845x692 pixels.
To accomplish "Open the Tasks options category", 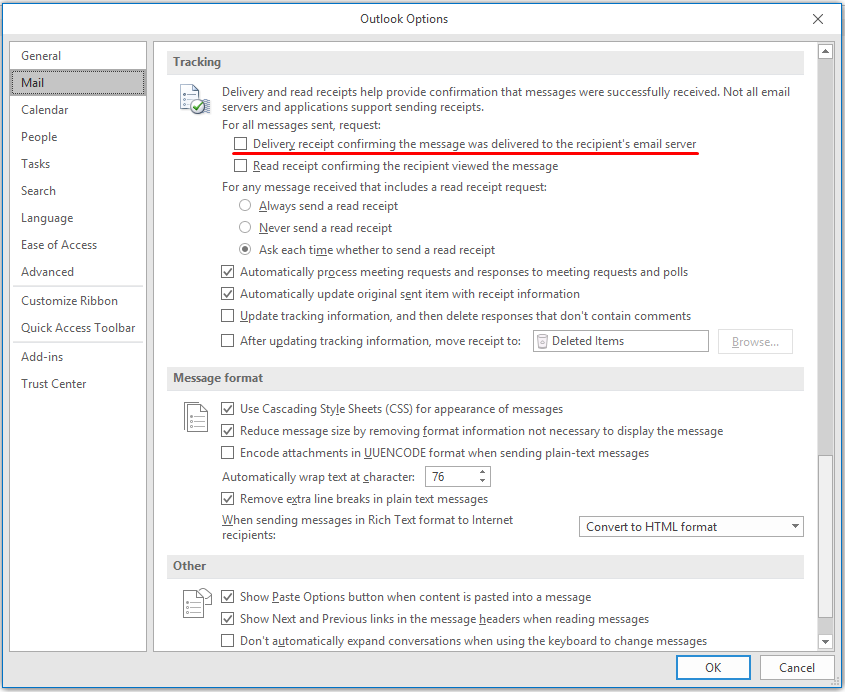I will [78, 163].
